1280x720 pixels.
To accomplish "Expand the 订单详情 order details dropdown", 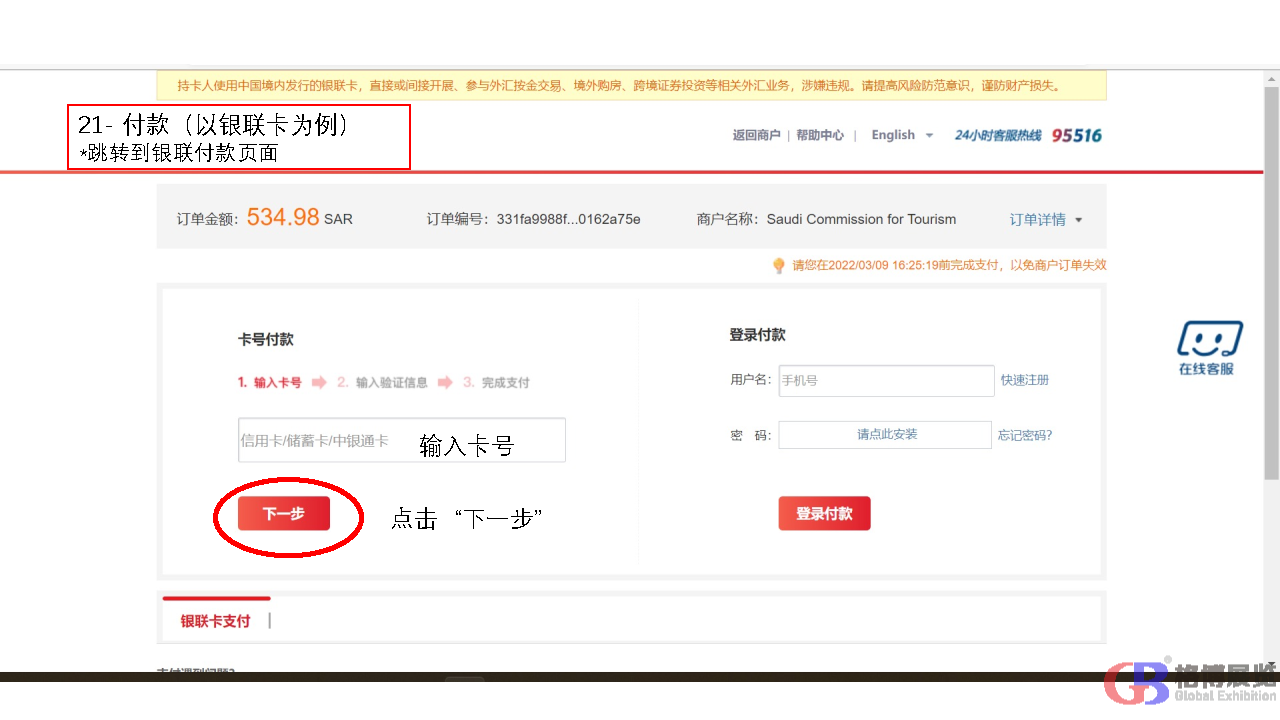I will coord(1045,220).
